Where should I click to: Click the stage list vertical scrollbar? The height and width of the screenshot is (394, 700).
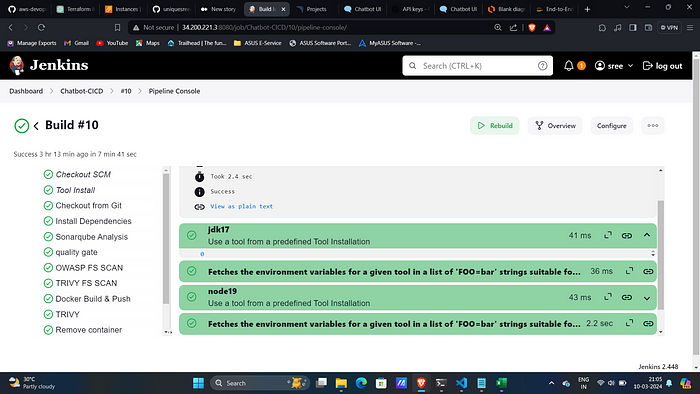click(166, 239)
